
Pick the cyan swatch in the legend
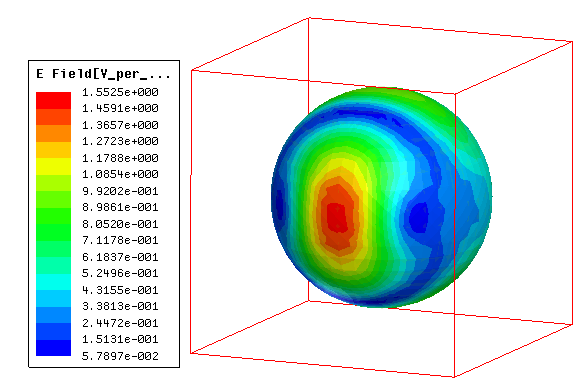(x=53, y=282)
